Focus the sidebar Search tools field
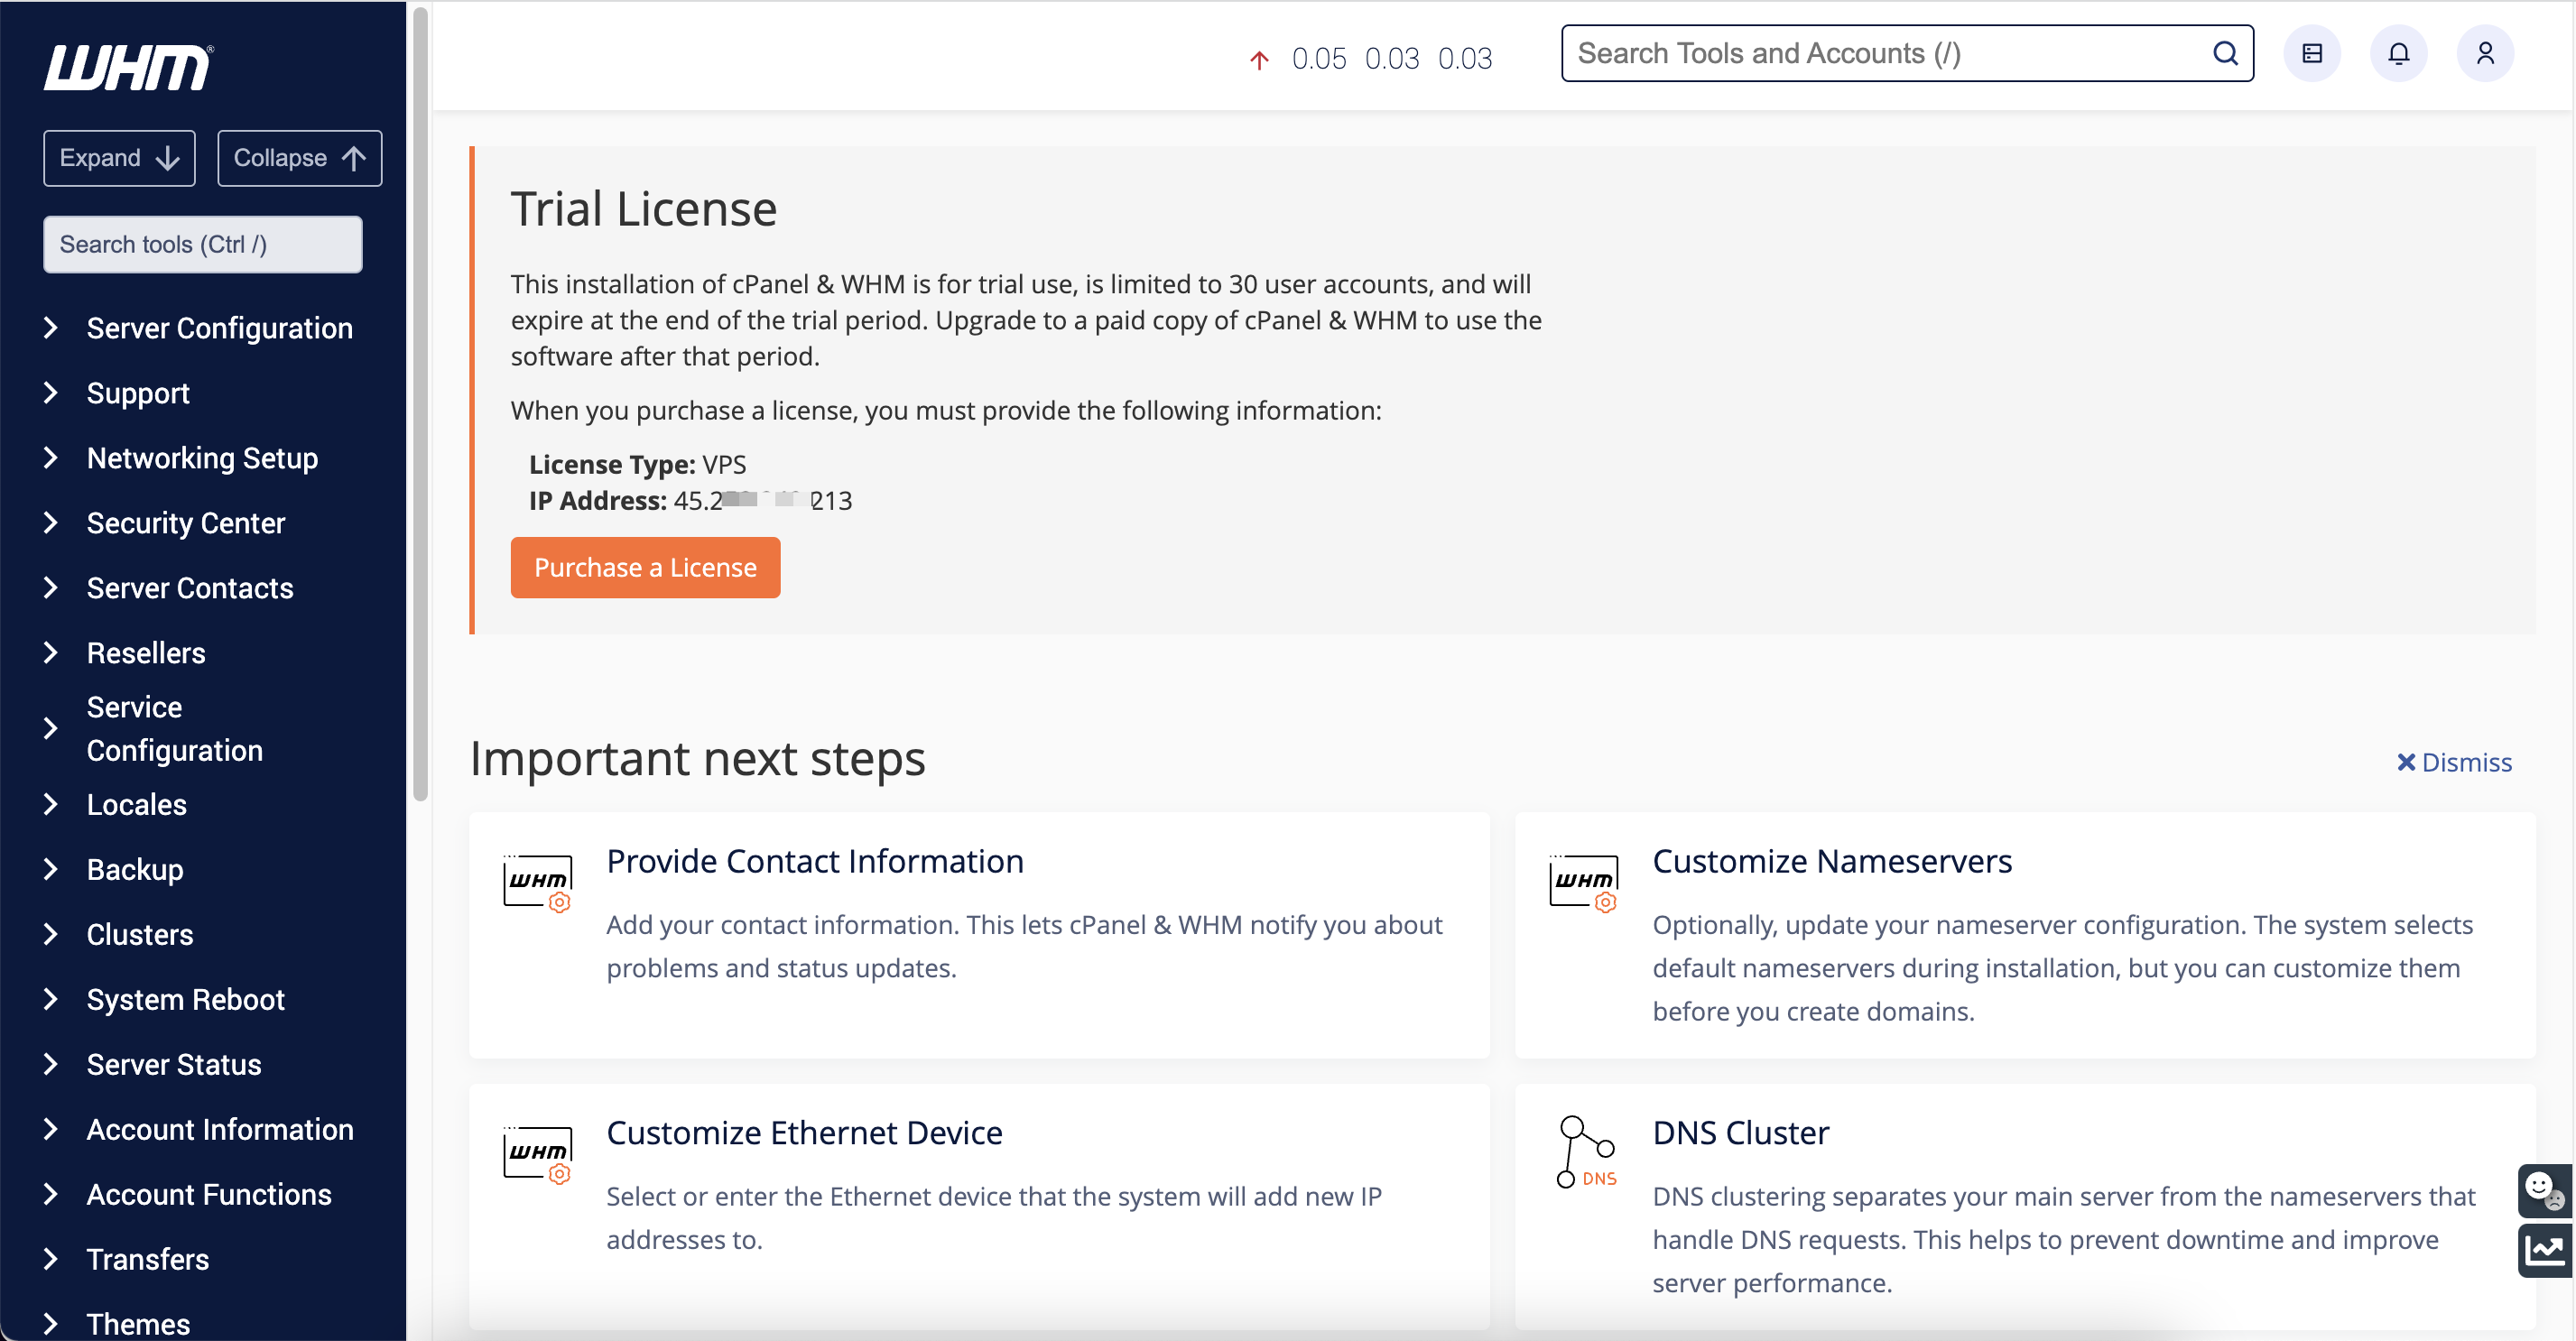The image size is (2576, 1341). 203,244
